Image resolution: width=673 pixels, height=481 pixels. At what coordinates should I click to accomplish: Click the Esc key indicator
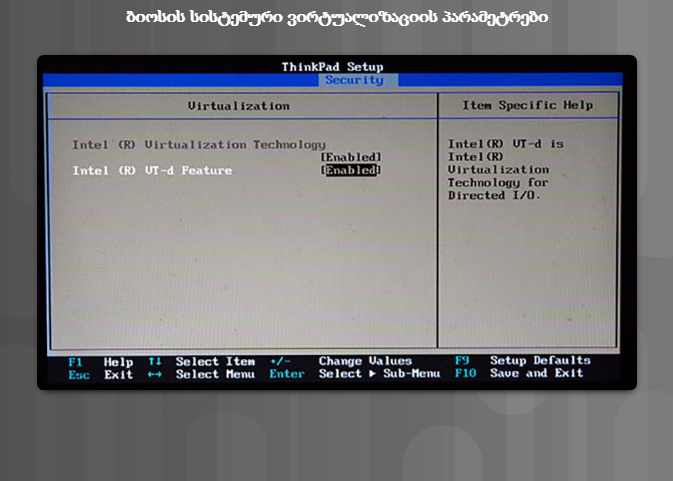[79, 374]
